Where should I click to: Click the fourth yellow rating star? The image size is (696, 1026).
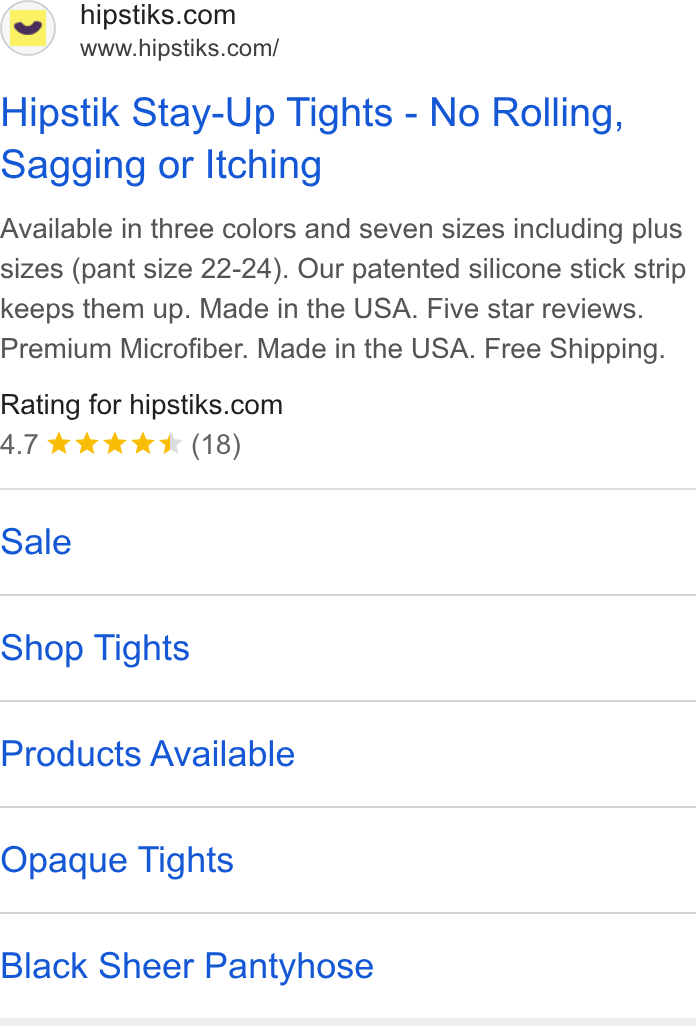pos(143,444)
